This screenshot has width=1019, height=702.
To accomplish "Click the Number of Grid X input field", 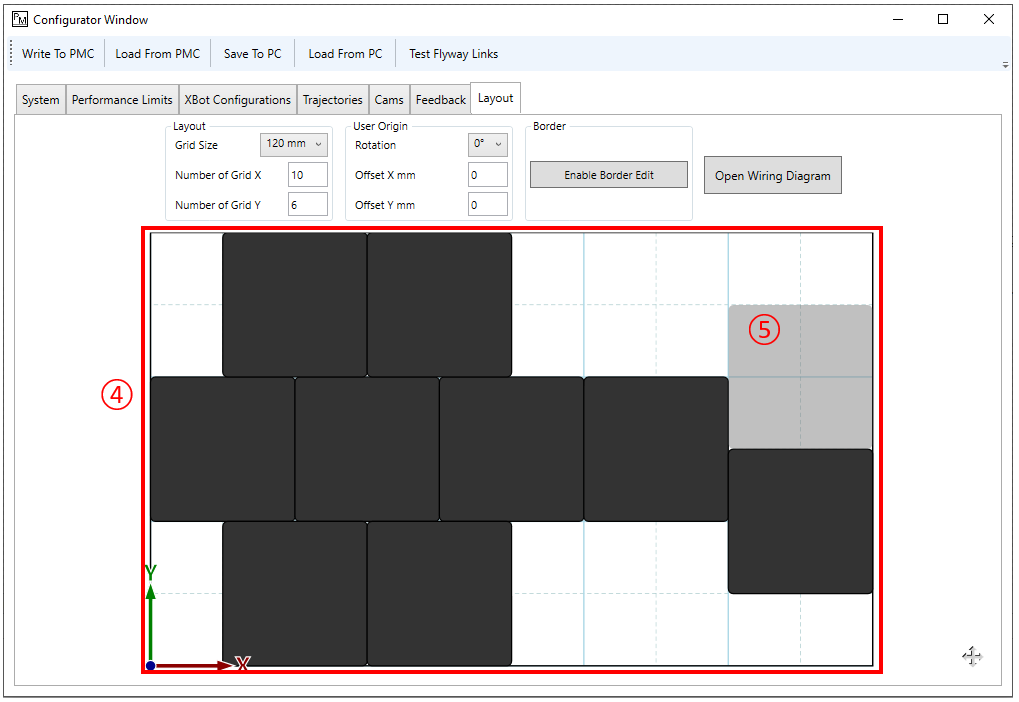I will pyautogui.click(x=307, y=174).
